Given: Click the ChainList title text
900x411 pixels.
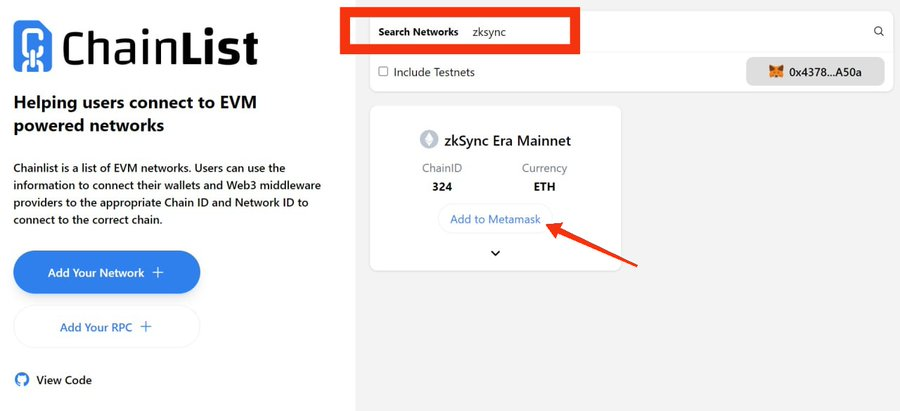Looking at the screenshot, I should [x=160, y=47].
